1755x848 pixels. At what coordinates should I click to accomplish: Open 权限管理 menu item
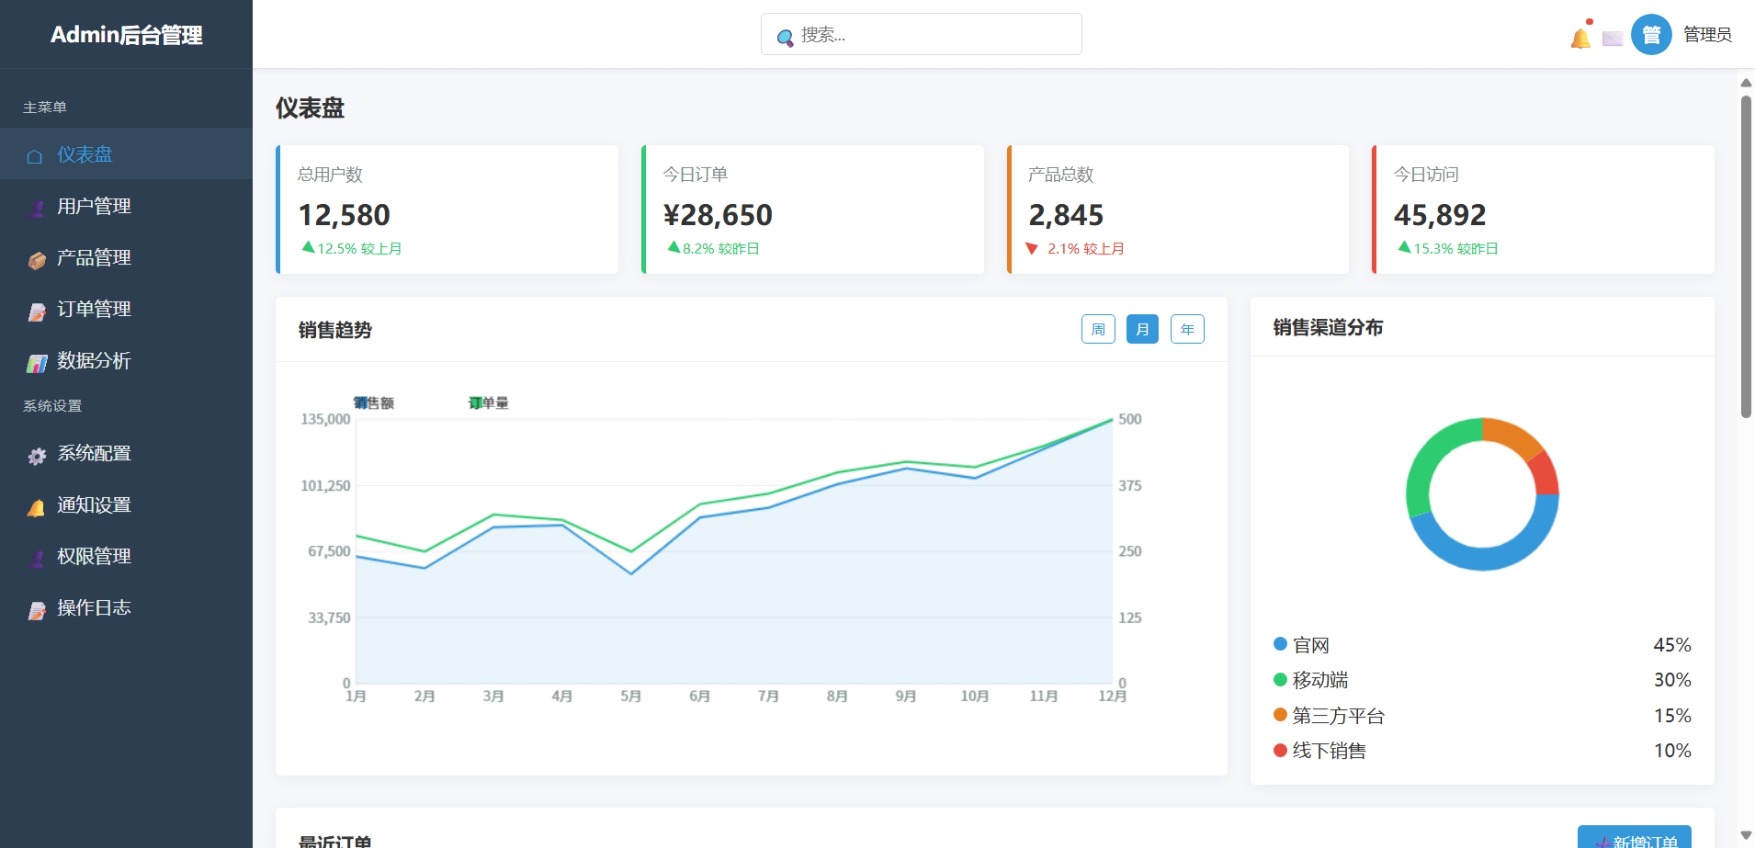(93, 556)
